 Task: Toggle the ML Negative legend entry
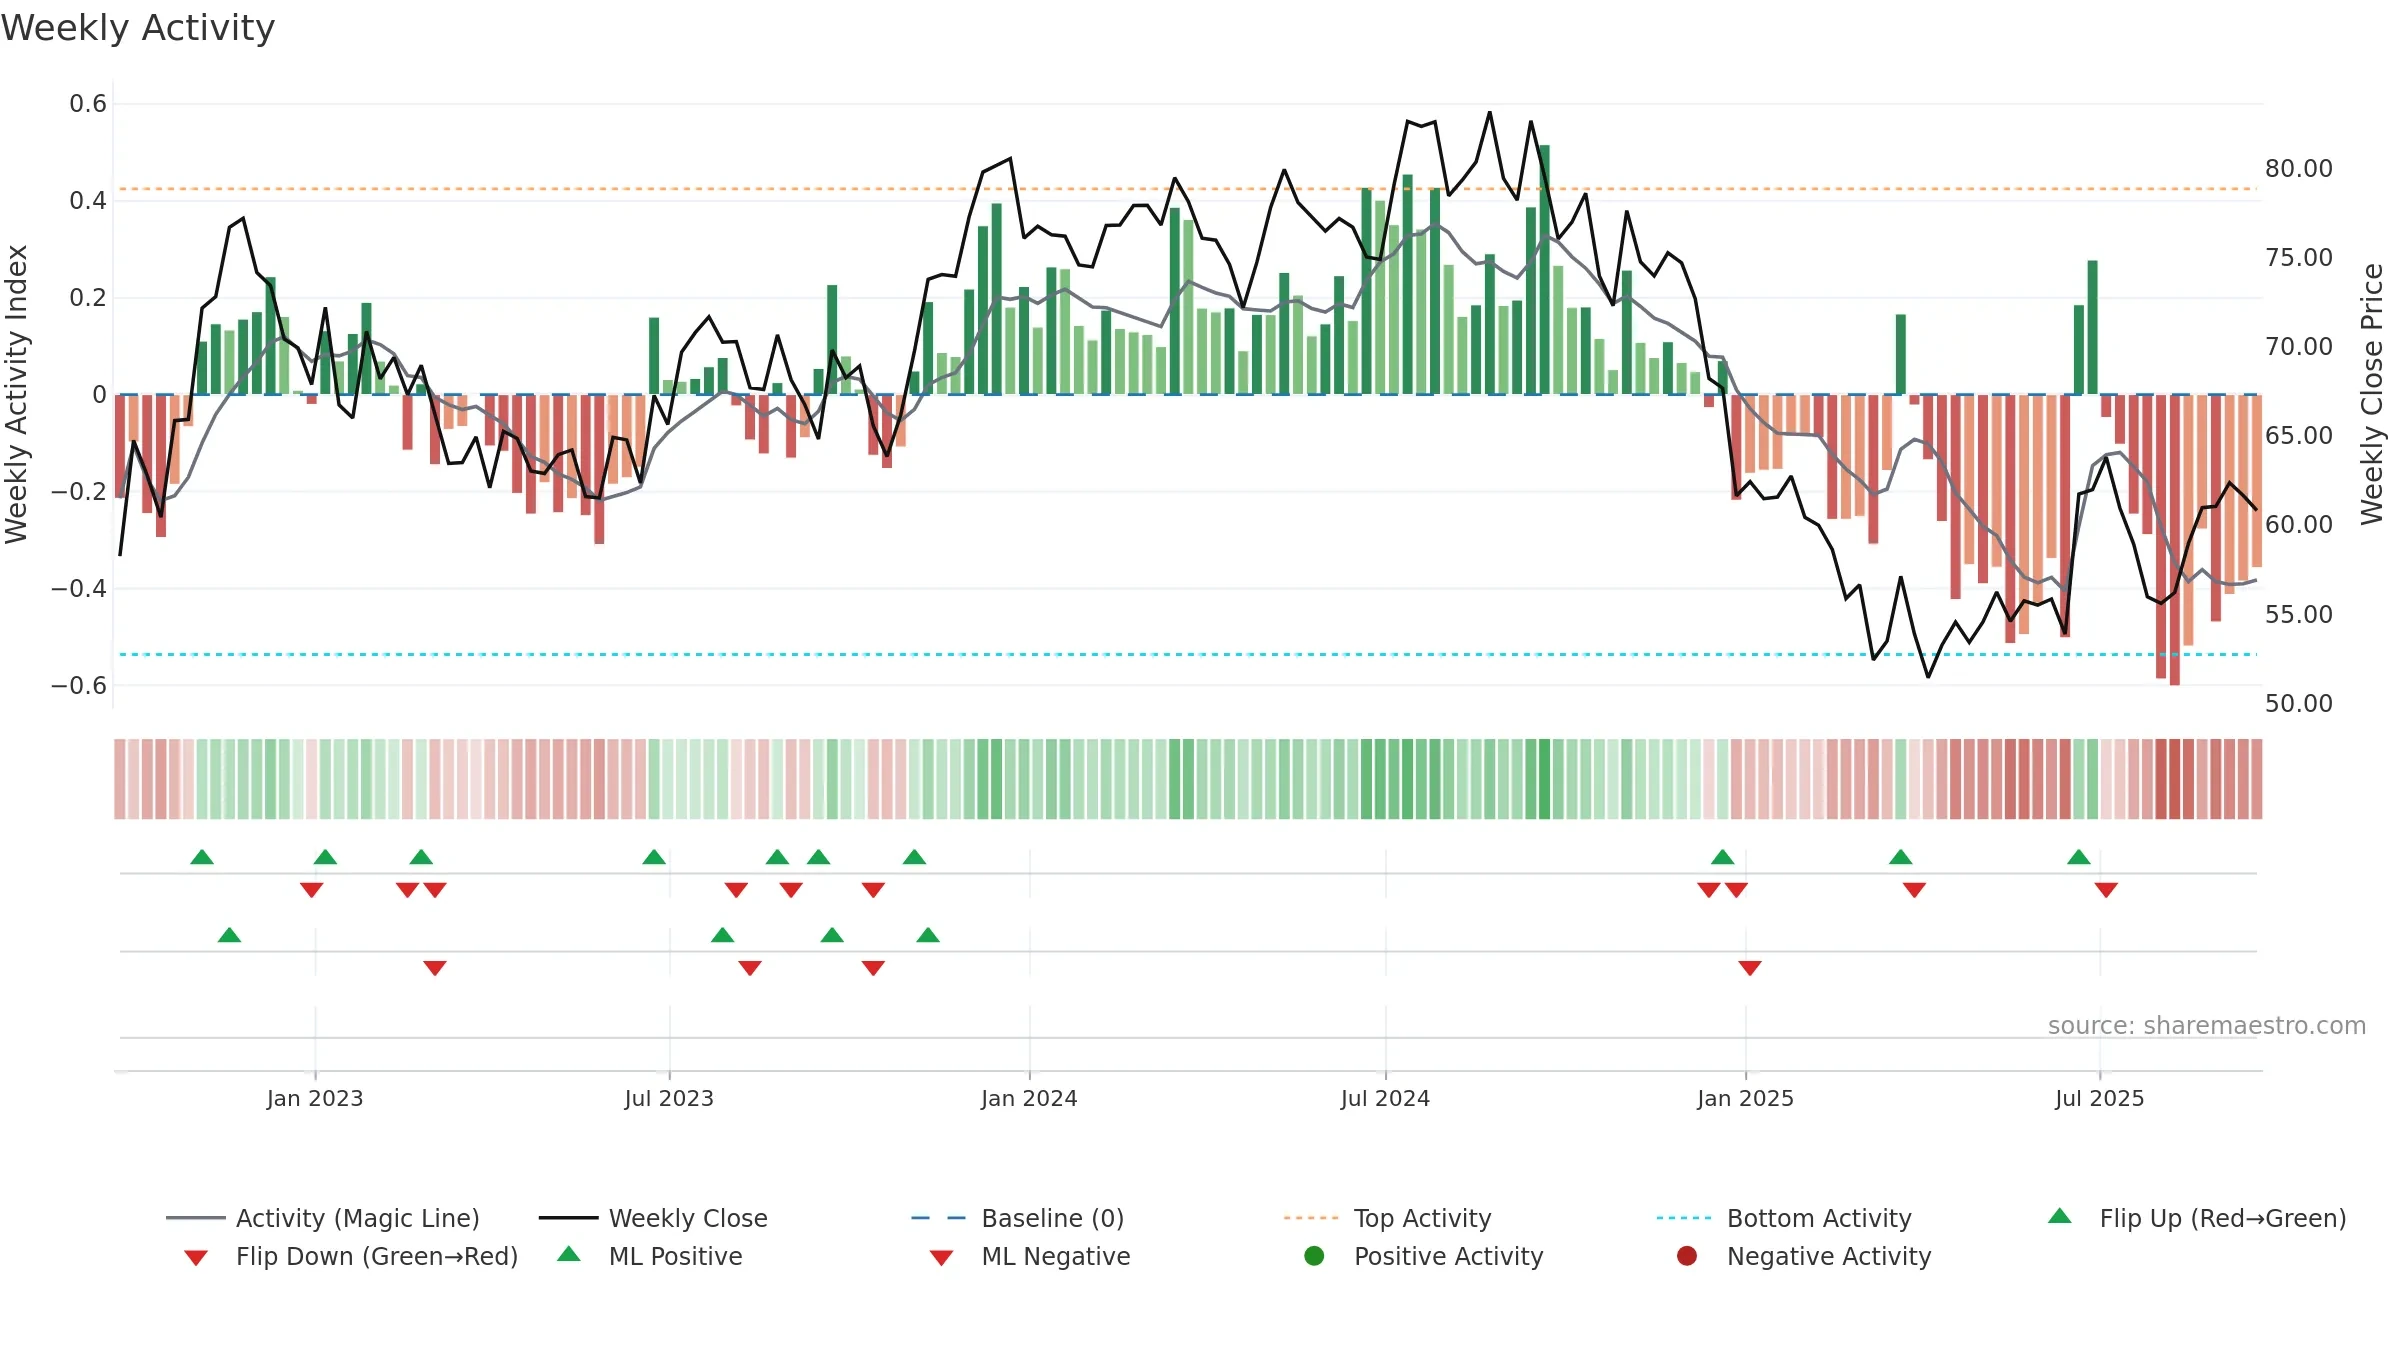tap(1030, 1256)
